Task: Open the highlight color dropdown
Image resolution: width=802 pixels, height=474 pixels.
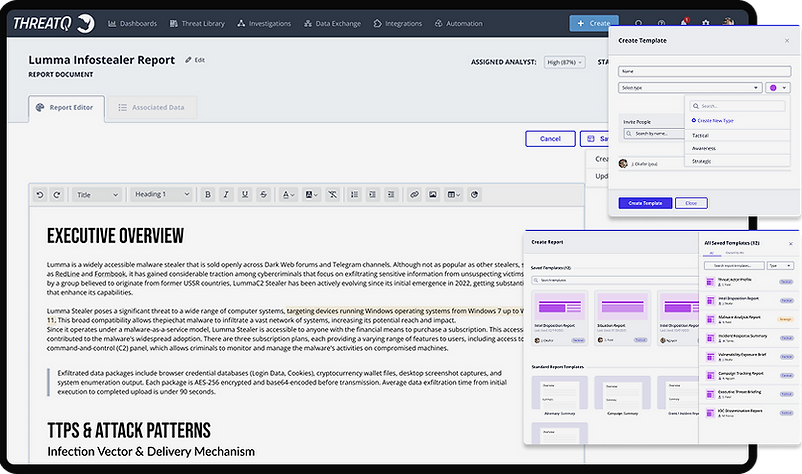Action: tap(311, 195)
